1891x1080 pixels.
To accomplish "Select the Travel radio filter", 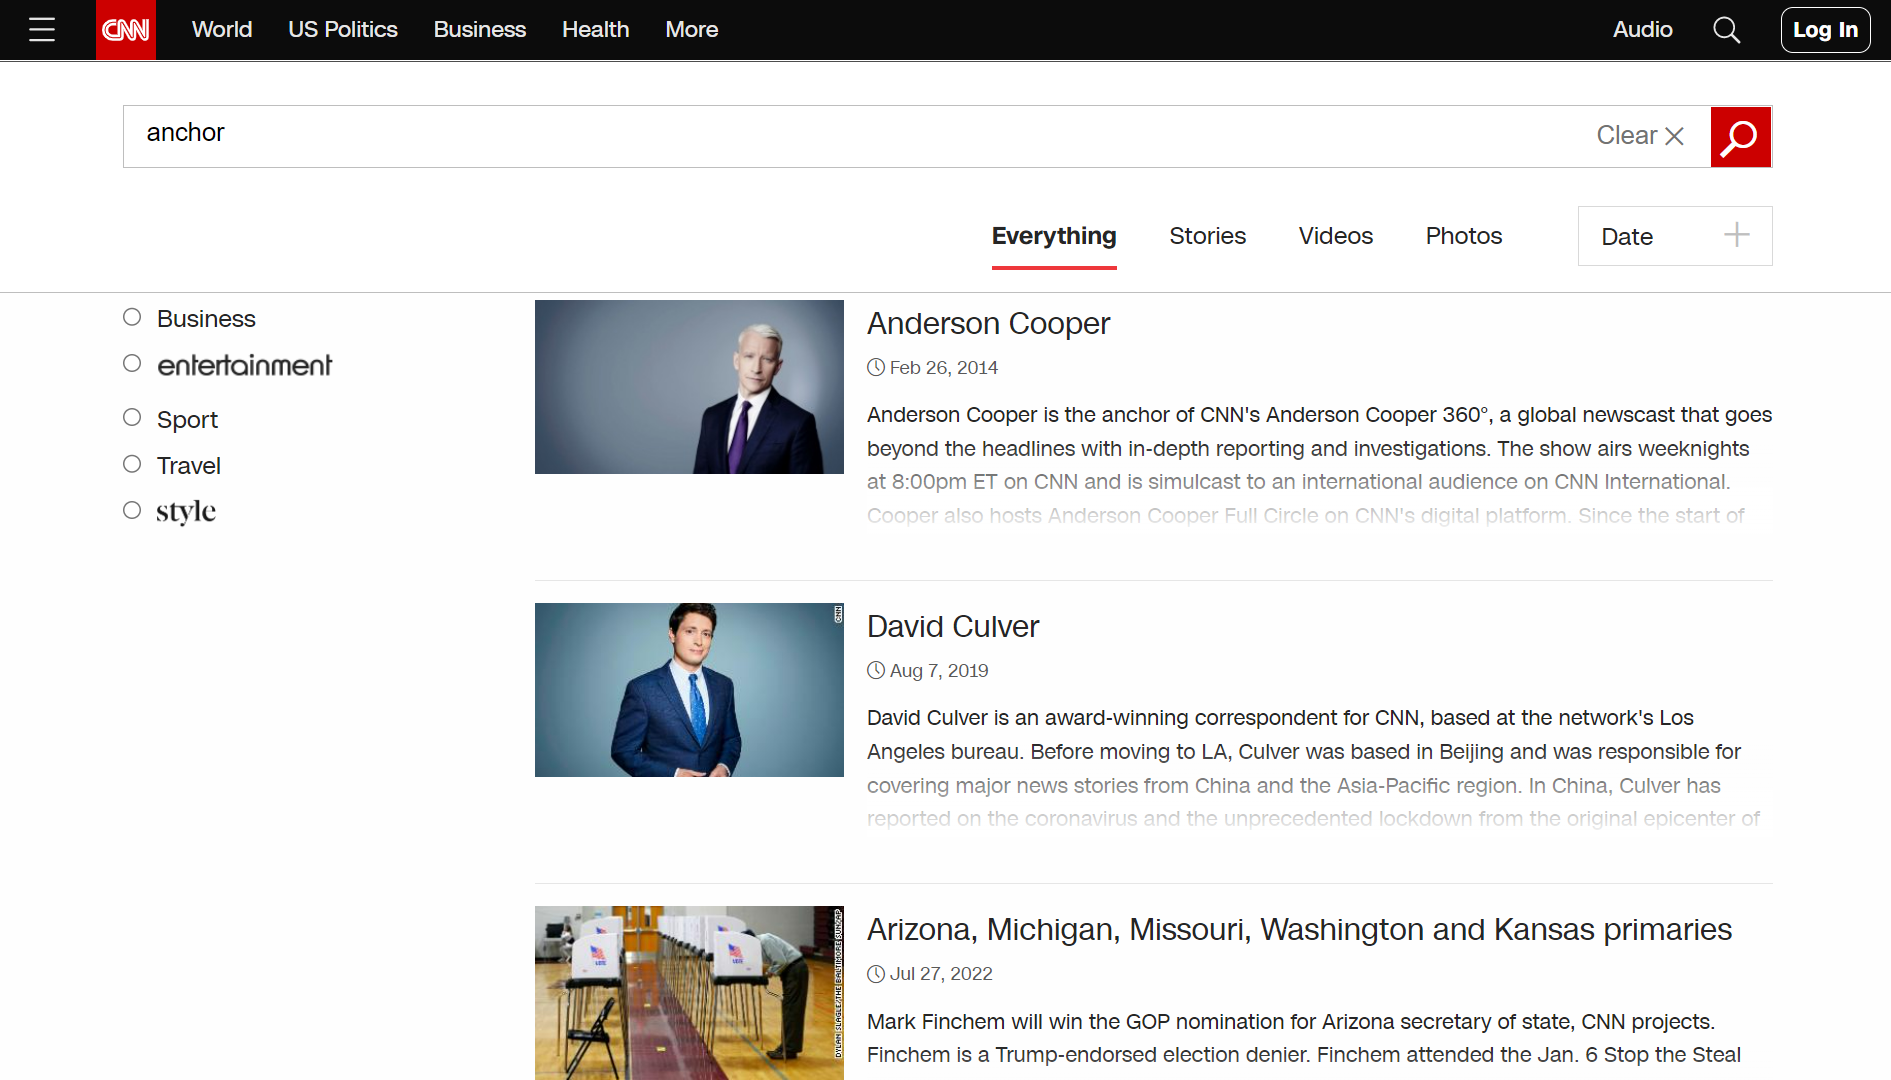I will click(132, 463).
